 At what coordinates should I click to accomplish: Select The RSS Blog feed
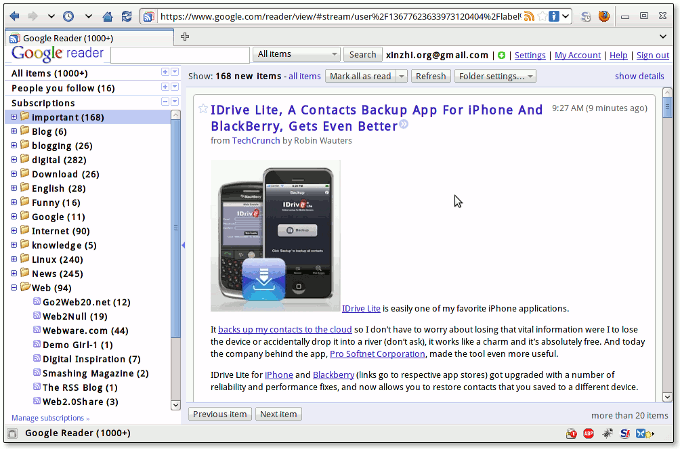[80, 388]
